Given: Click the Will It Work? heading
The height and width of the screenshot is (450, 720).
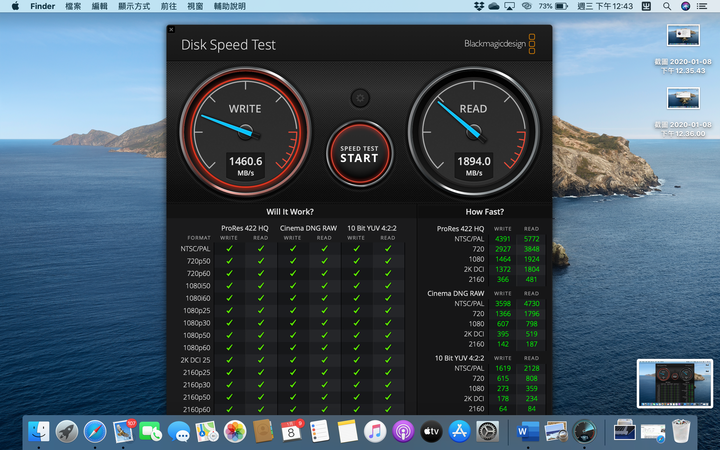Looking at the screenshot, I should (x=290, y=212).
